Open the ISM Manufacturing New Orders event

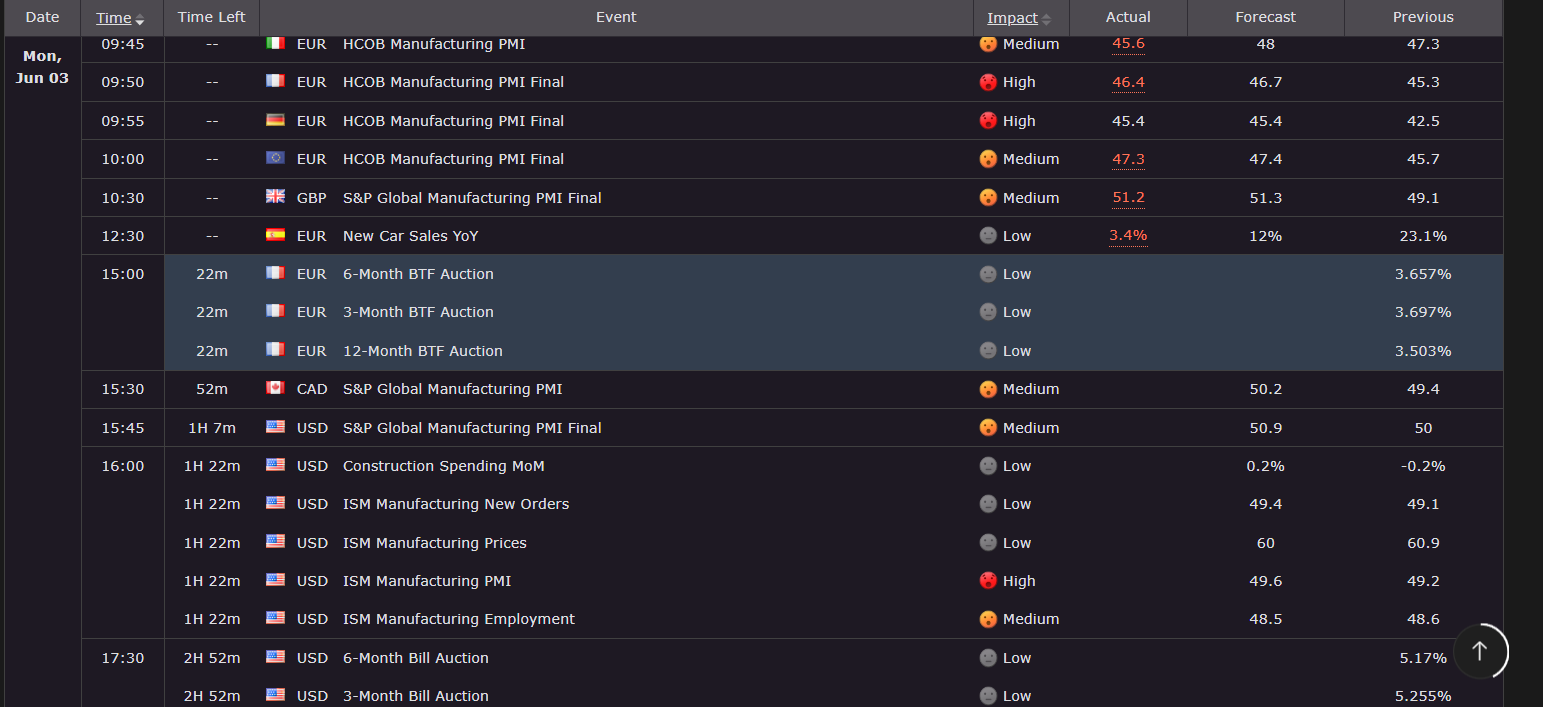tap(456, 504)
